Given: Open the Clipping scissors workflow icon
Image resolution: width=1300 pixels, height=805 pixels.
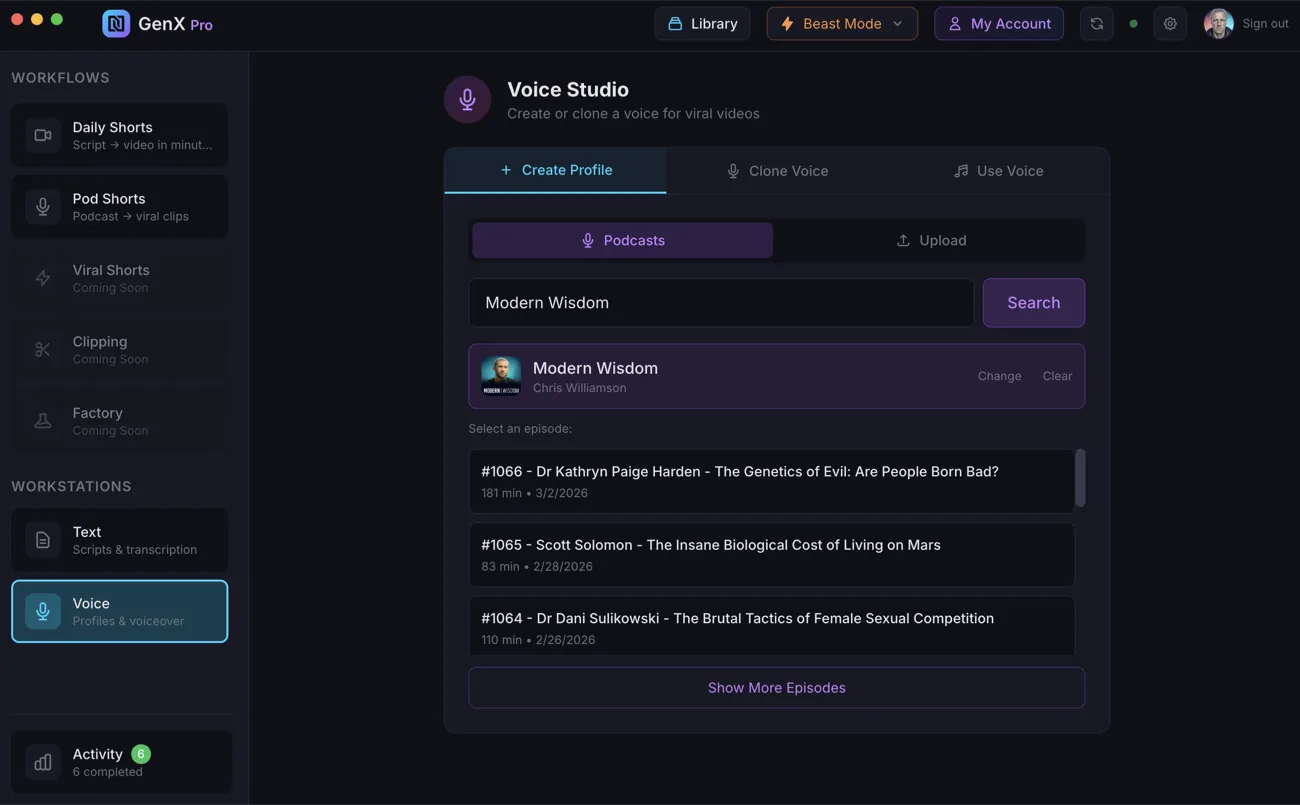Looking at the screenshot, I should pos(42,349).
